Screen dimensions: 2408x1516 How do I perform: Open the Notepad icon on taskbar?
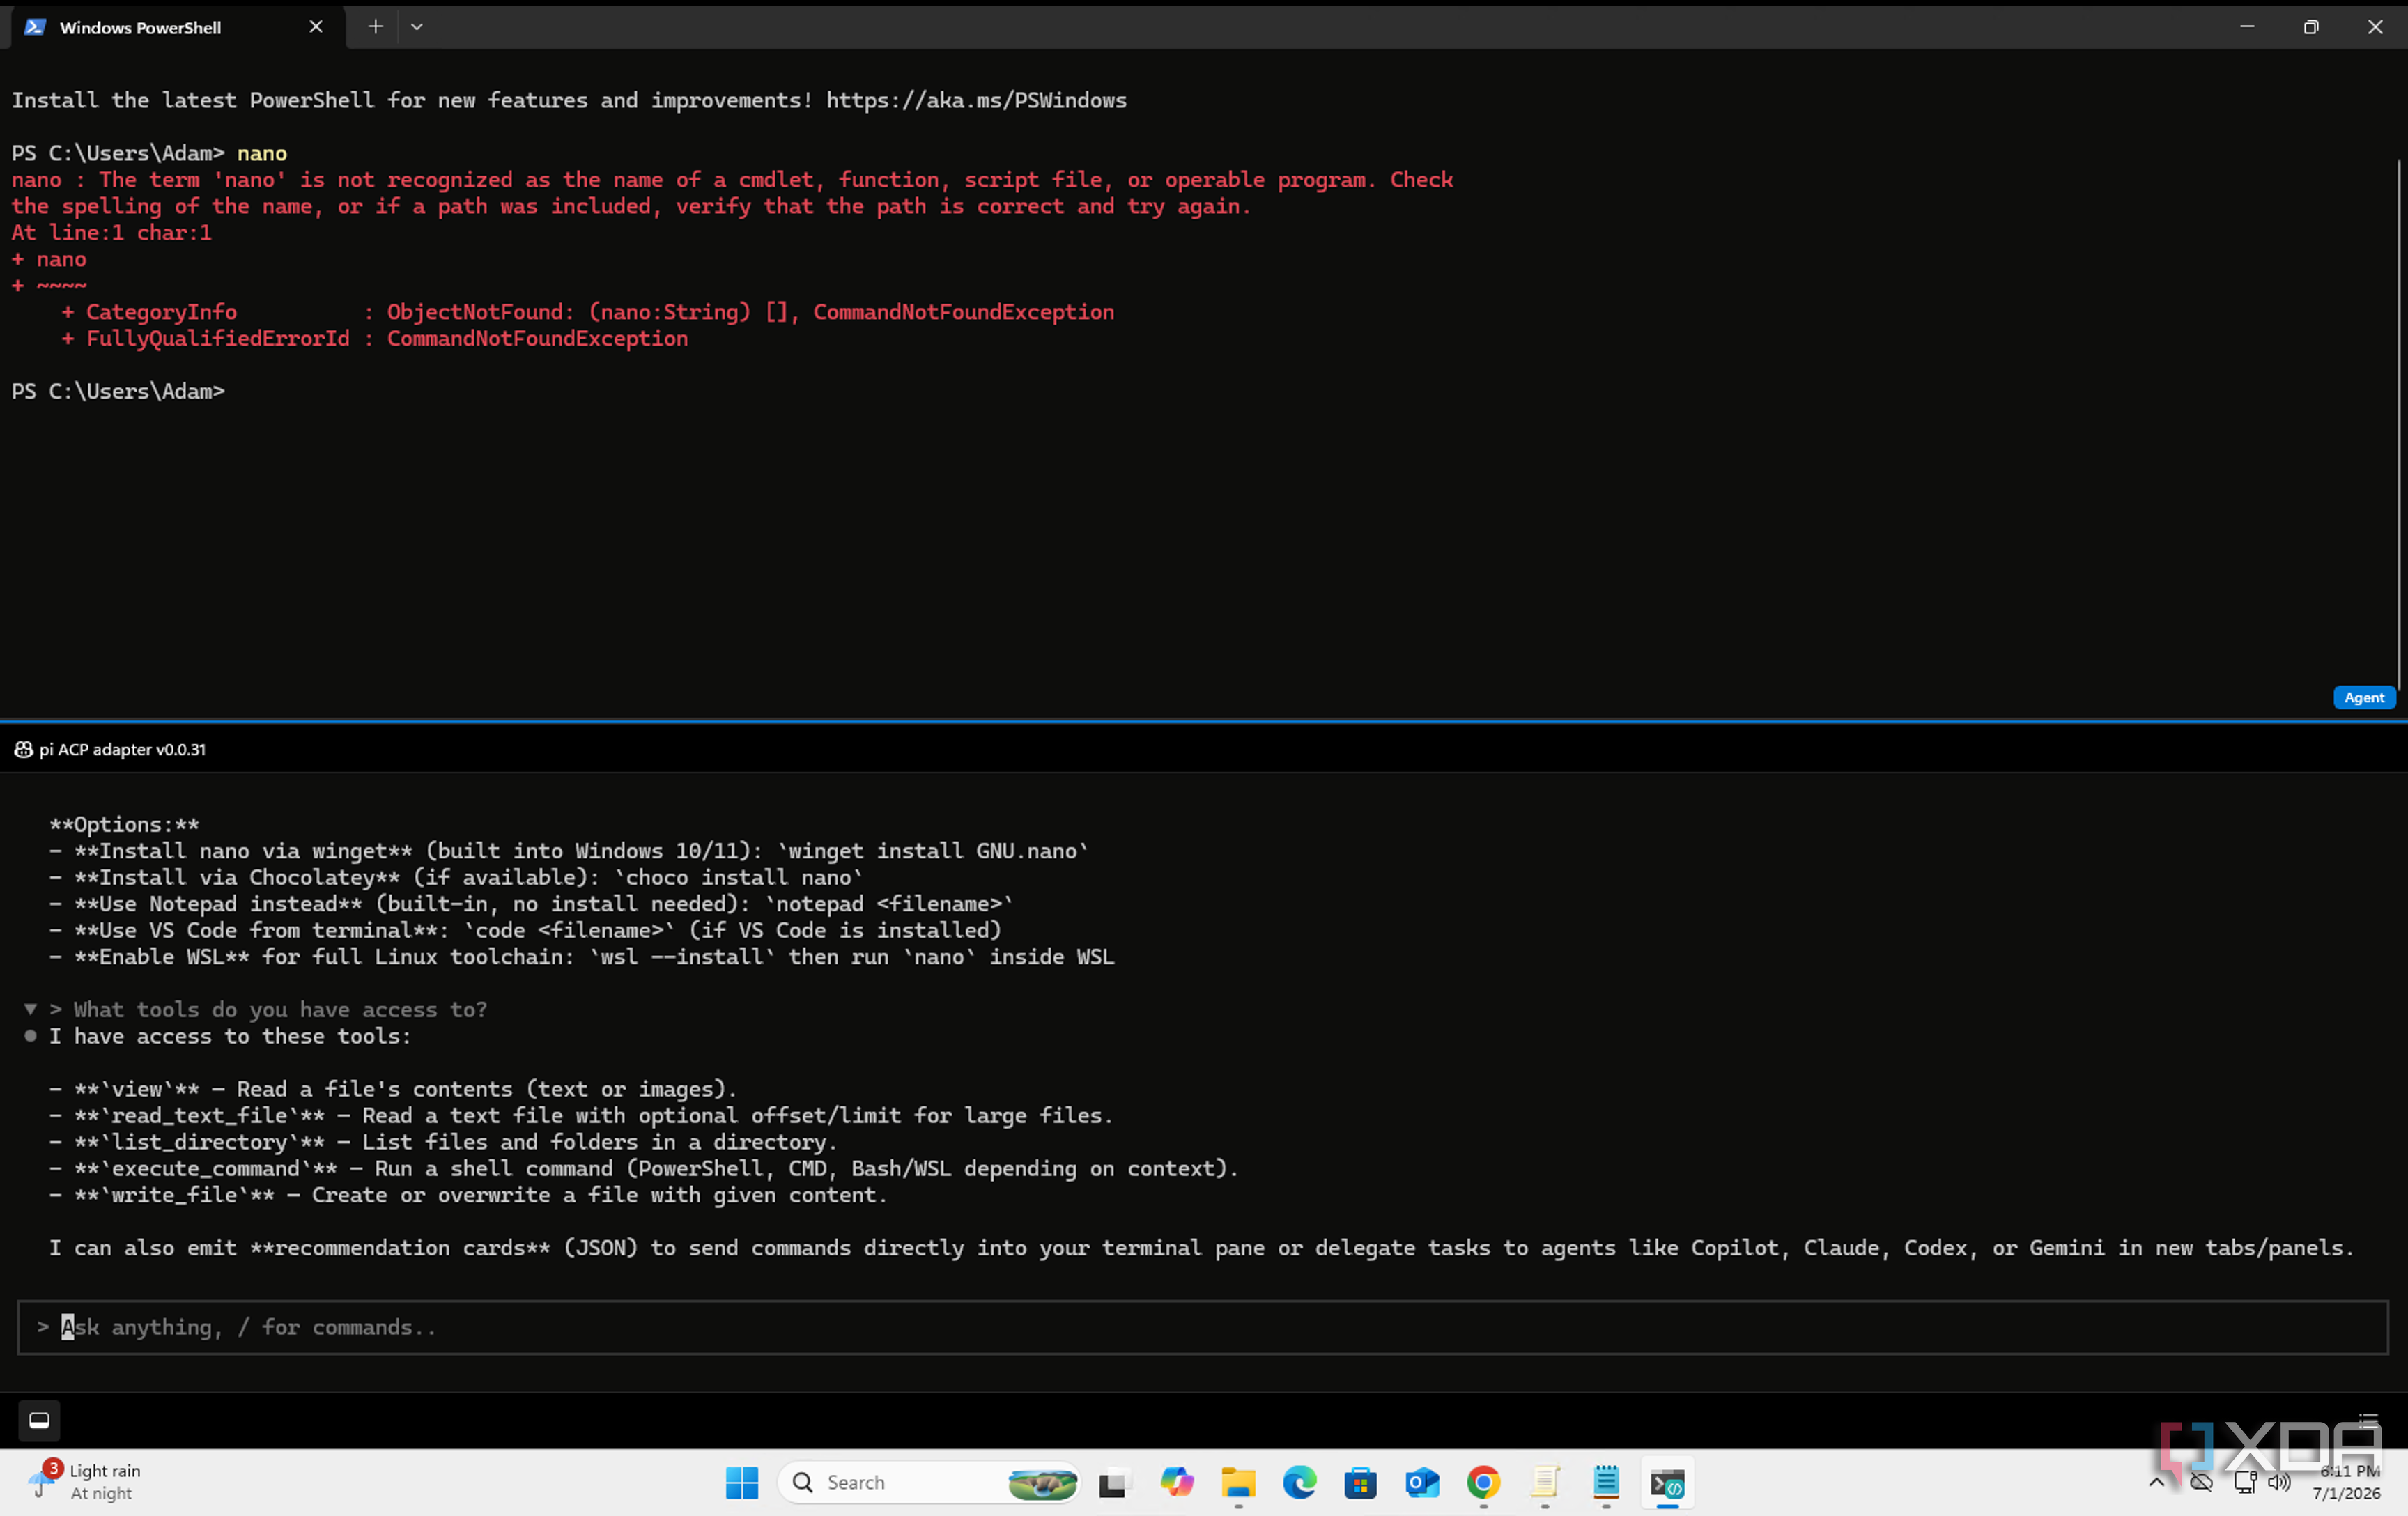click(1606, 1482)
